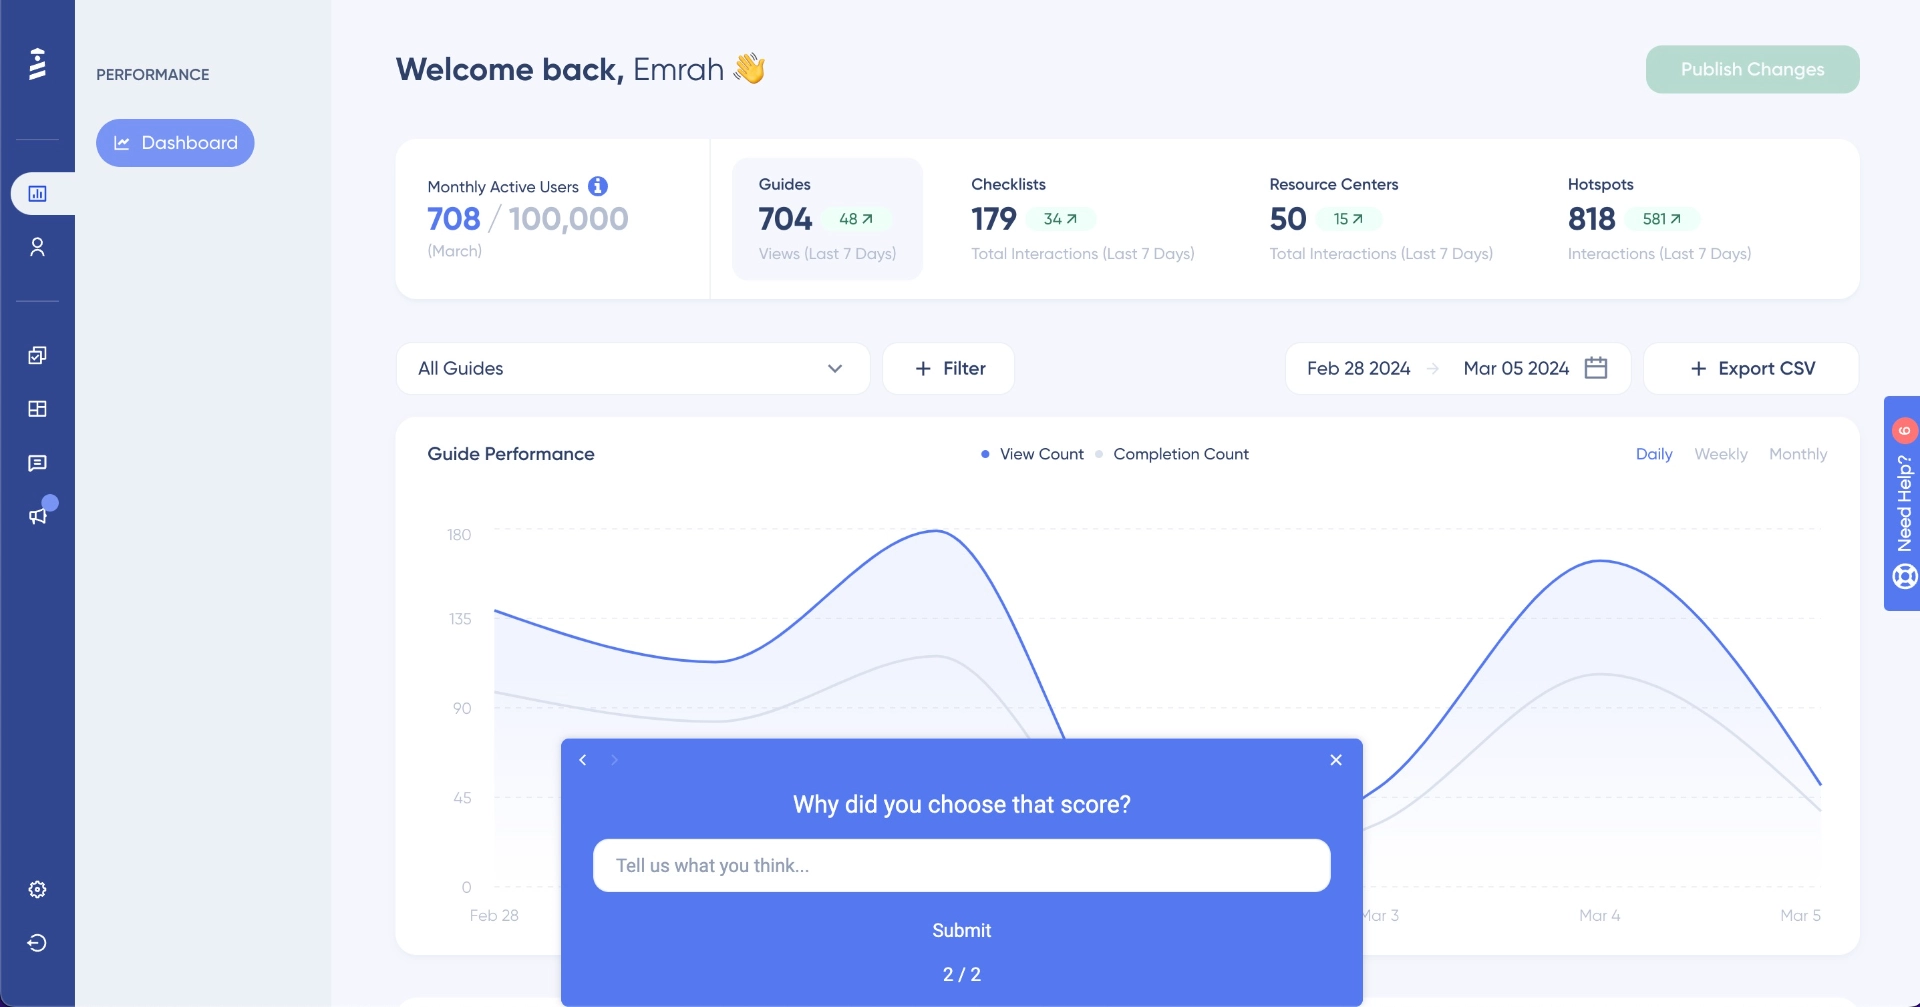Viewport: 1920px width, 1007px height.
Task: Open Settings via the gear icon
Action: tap(38, 889)
